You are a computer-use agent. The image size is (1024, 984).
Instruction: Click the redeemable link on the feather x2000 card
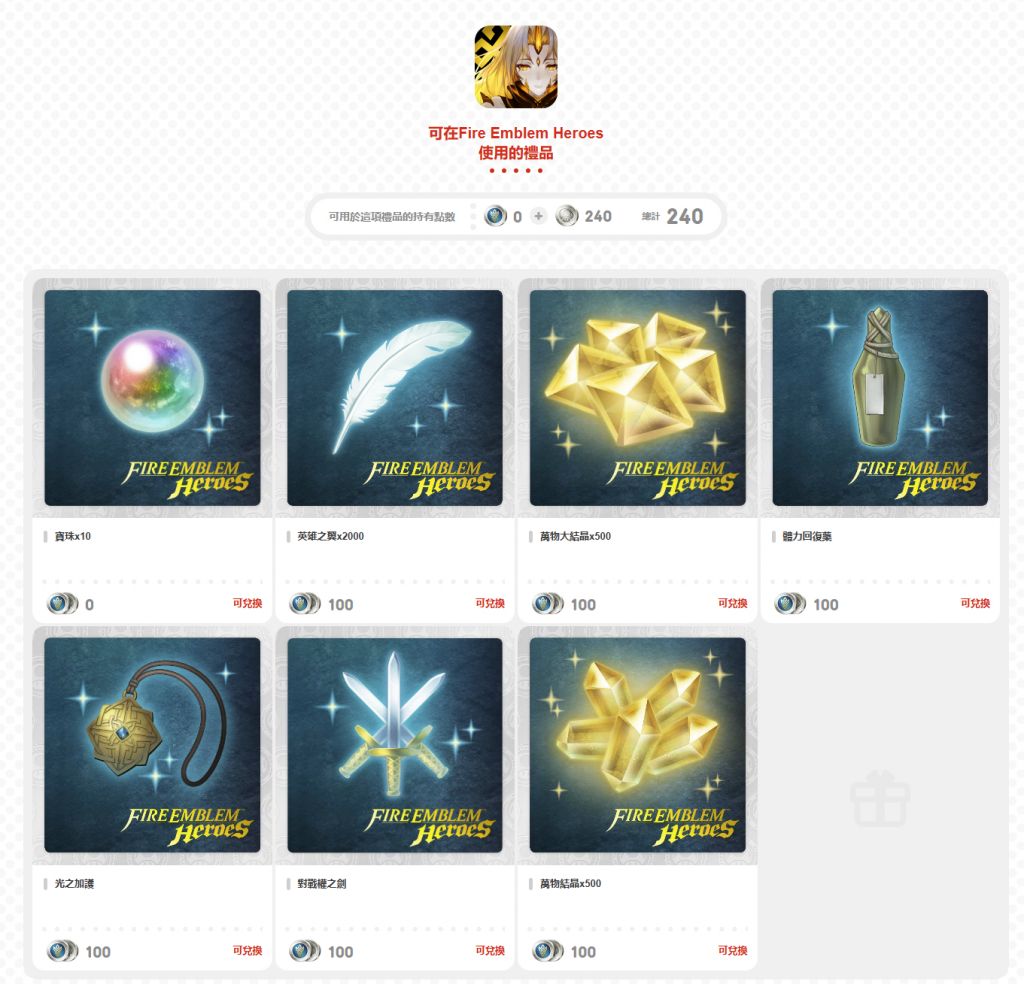point(490,603)
